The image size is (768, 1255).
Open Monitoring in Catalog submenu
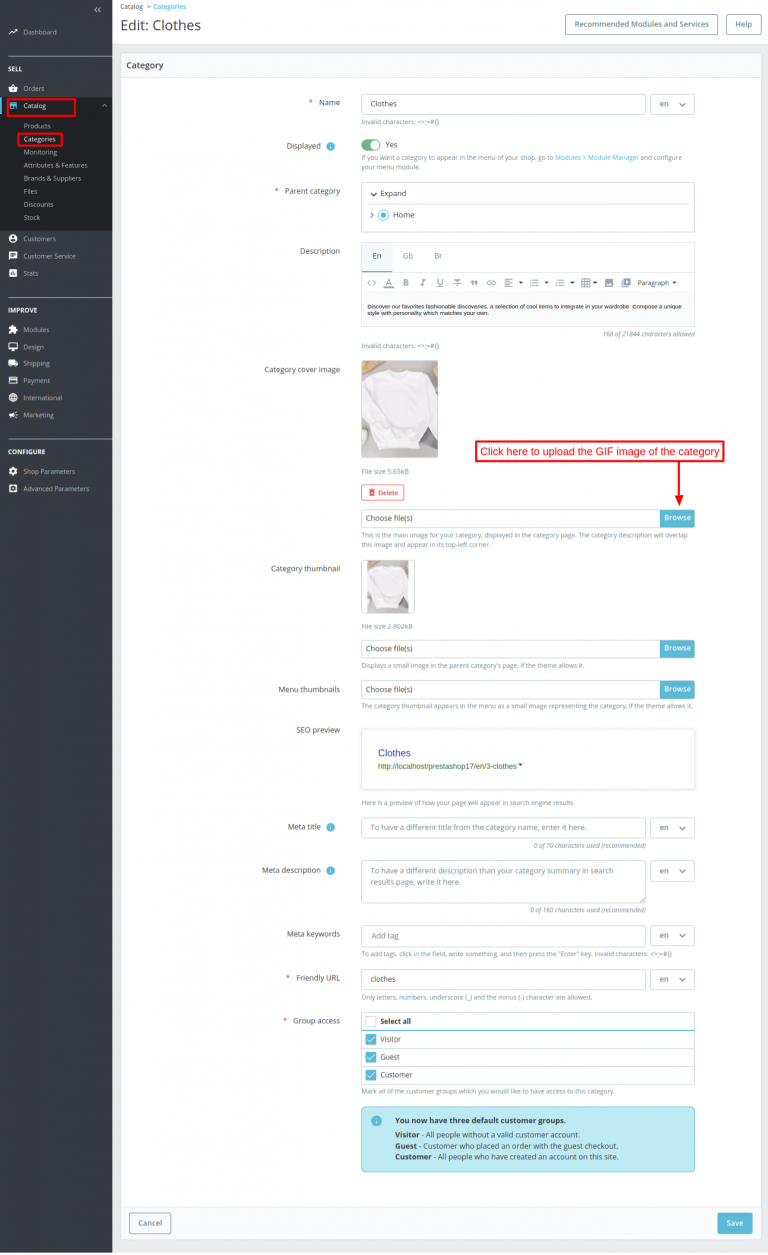pos(41,152)
